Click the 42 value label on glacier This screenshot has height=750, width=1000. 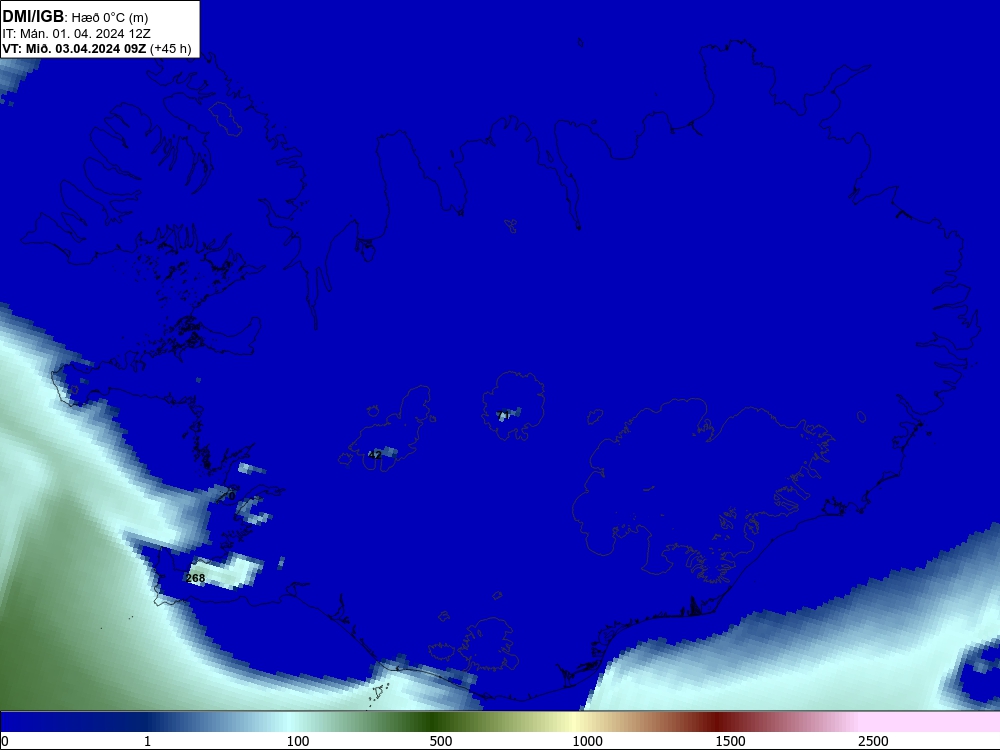pos(375,455)
